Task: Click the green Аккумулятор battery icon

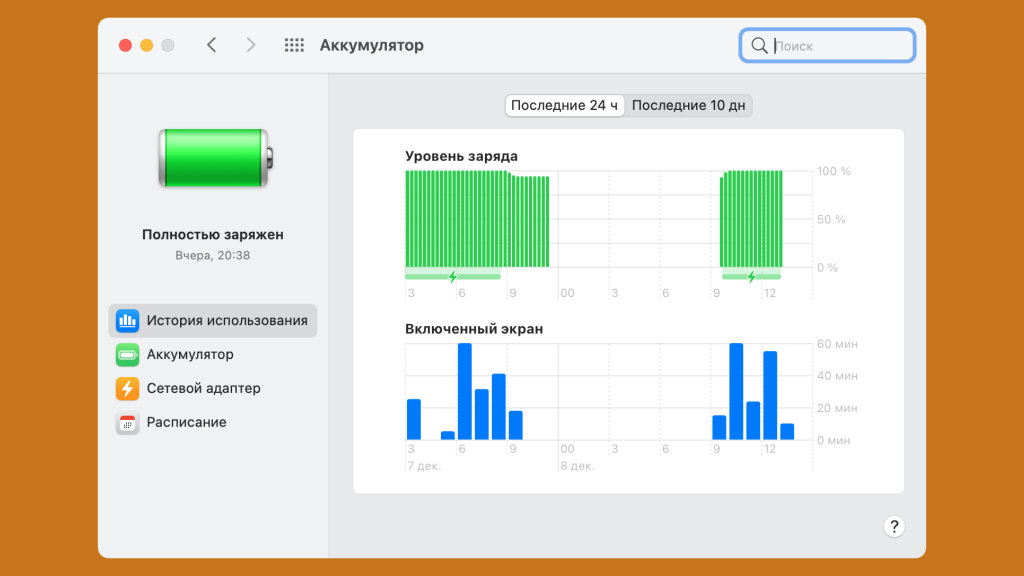Action: pos(127,355)
